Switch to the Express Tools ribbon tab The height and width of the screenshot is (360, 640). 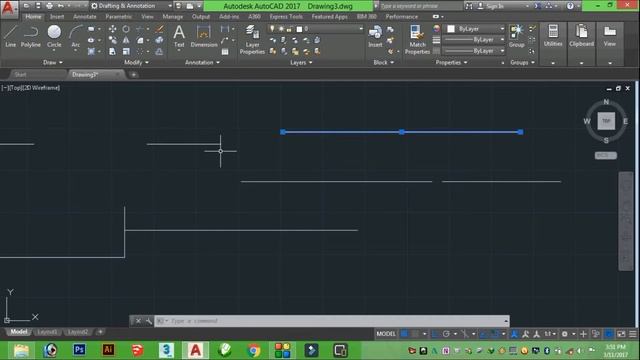coord(286,17)
